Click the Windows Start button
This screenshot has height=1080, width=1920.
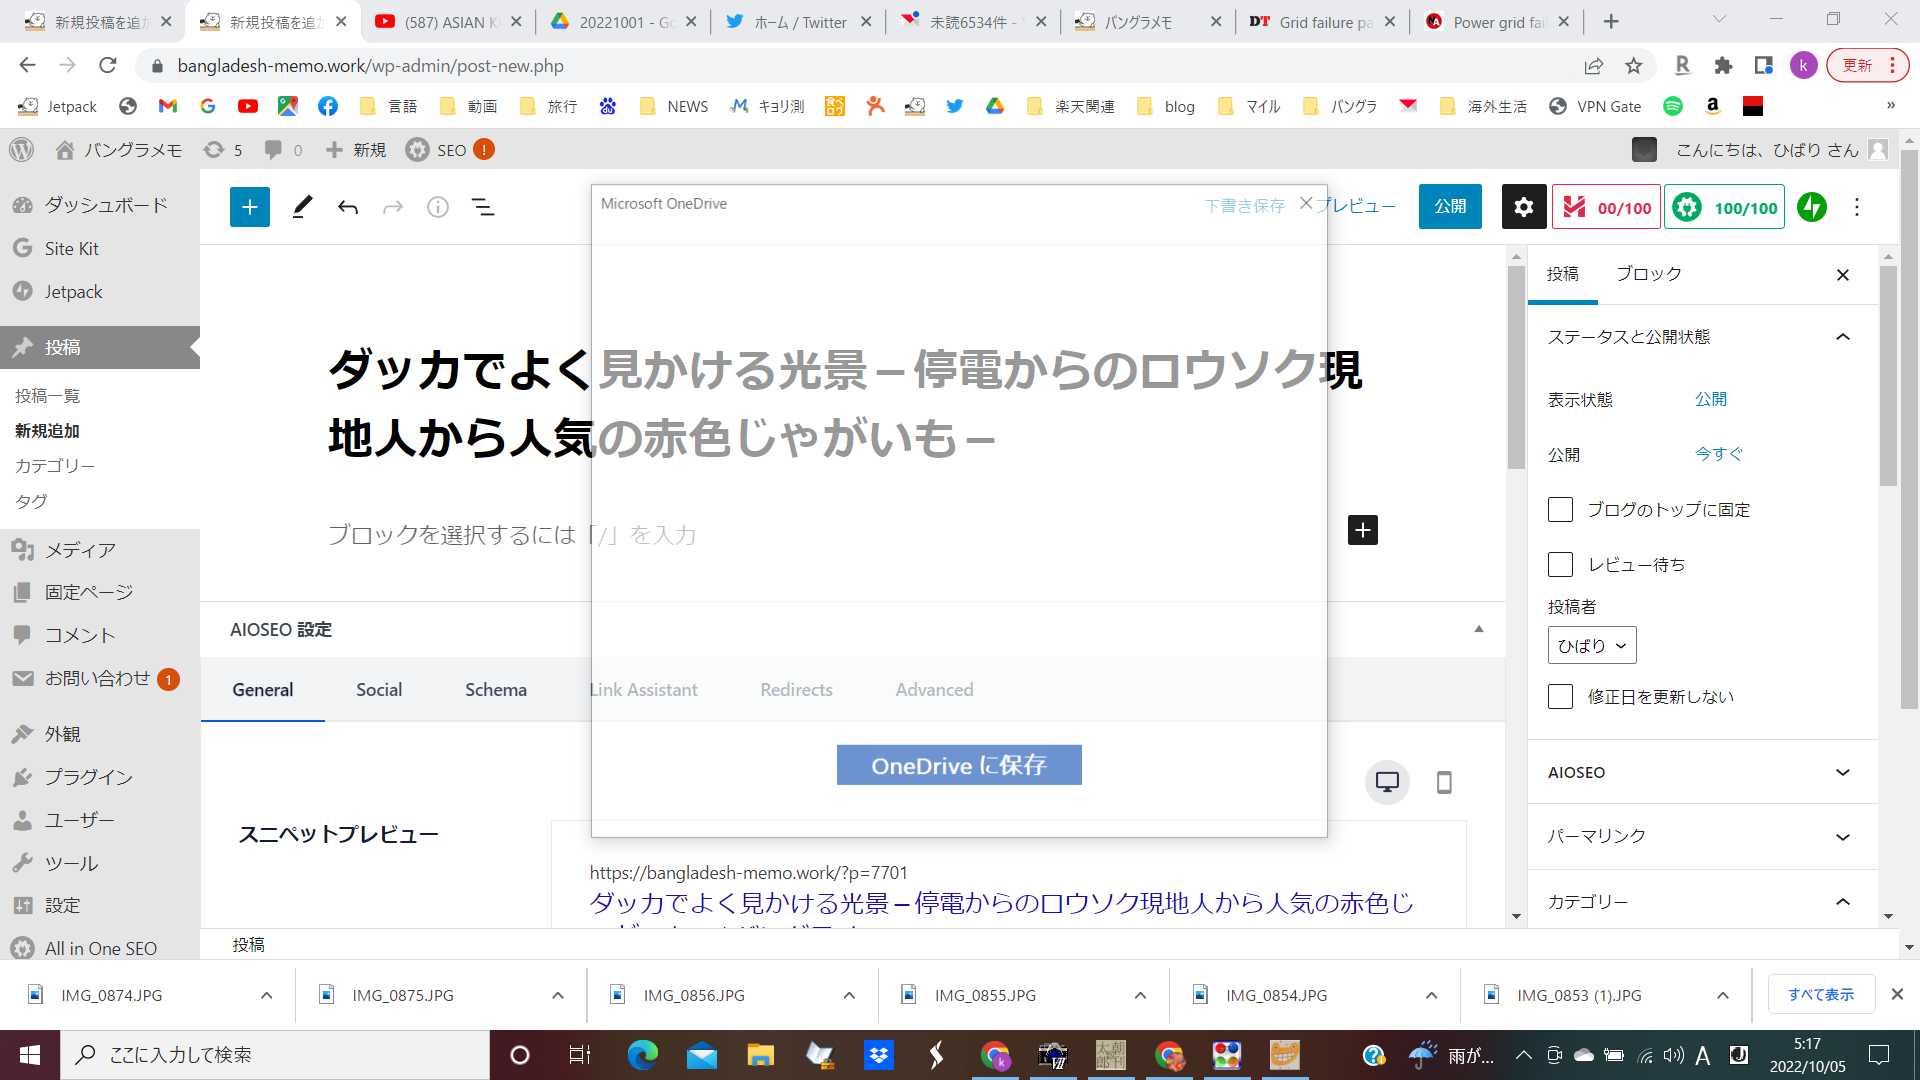[x=30, y=1055]
